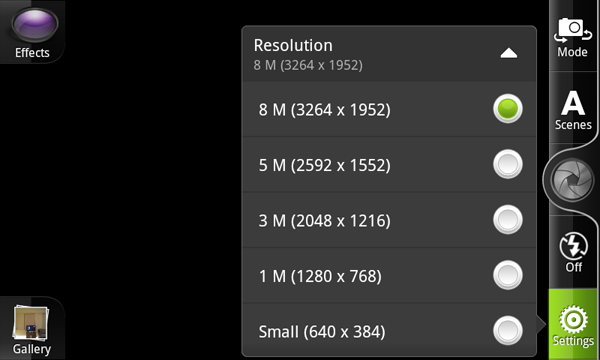Select the 1 M radio button
The width and height of the screenshot is (600, 360).
[508, 275]
